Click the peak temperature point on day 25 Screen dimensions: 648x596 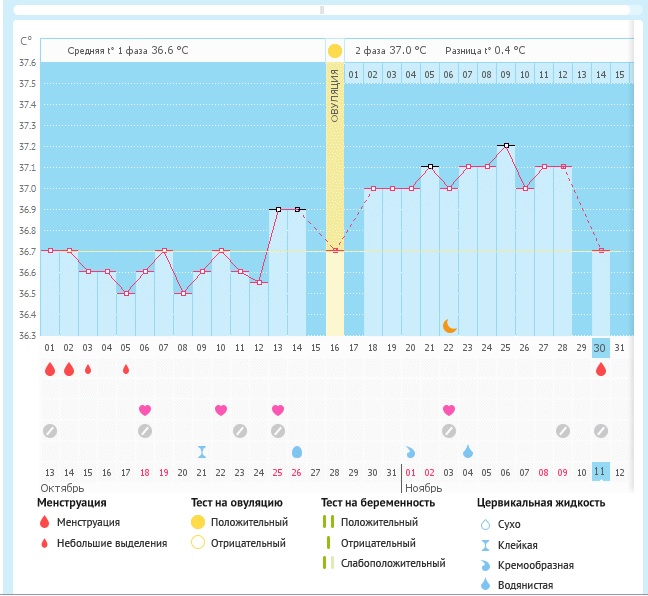506,145
